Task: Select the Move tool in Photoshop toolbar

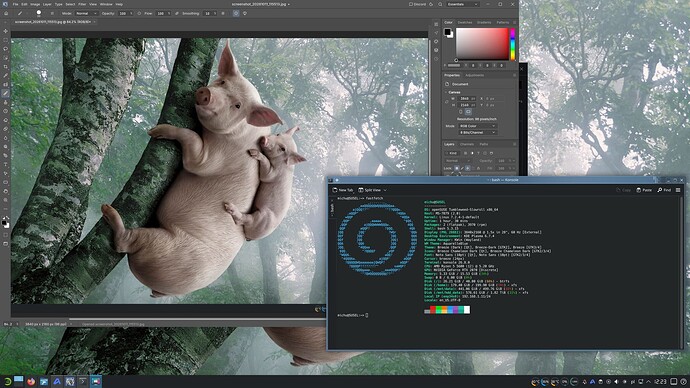Action: [6, 31]
